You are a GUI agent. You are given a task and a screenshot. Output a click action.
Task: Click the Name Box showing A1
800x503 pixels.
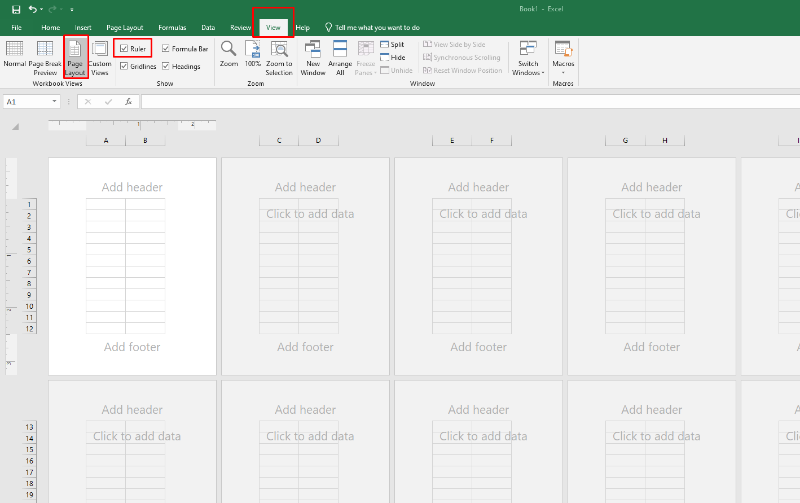[28, 102]
